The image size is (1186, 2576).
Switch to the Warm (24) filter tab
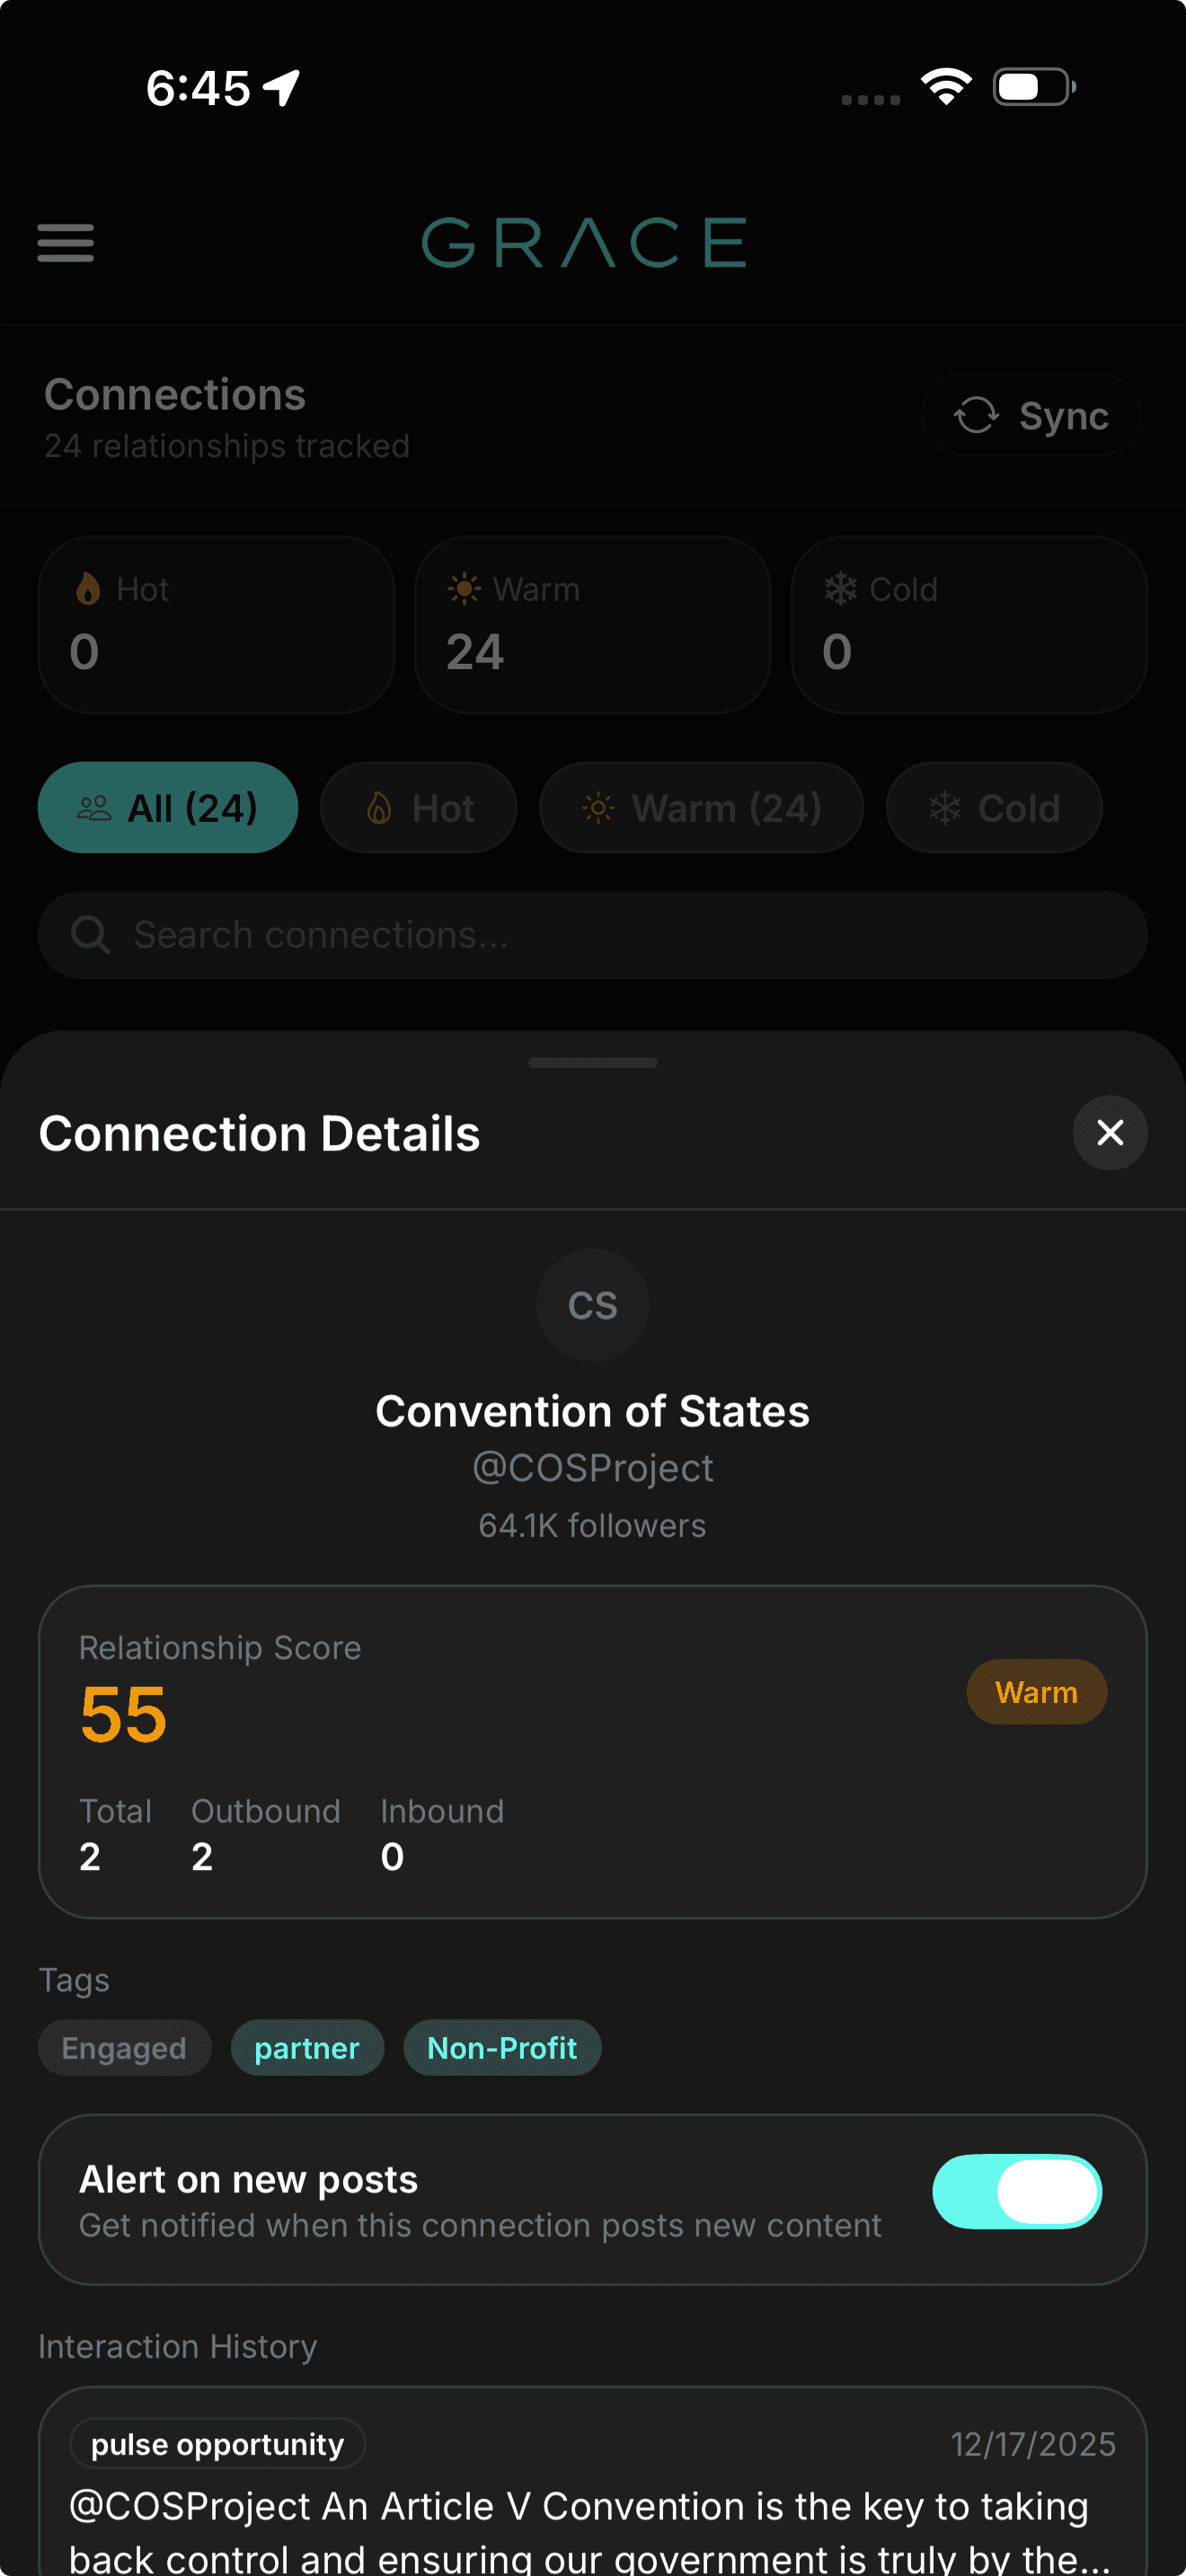[x=700, y=808]
